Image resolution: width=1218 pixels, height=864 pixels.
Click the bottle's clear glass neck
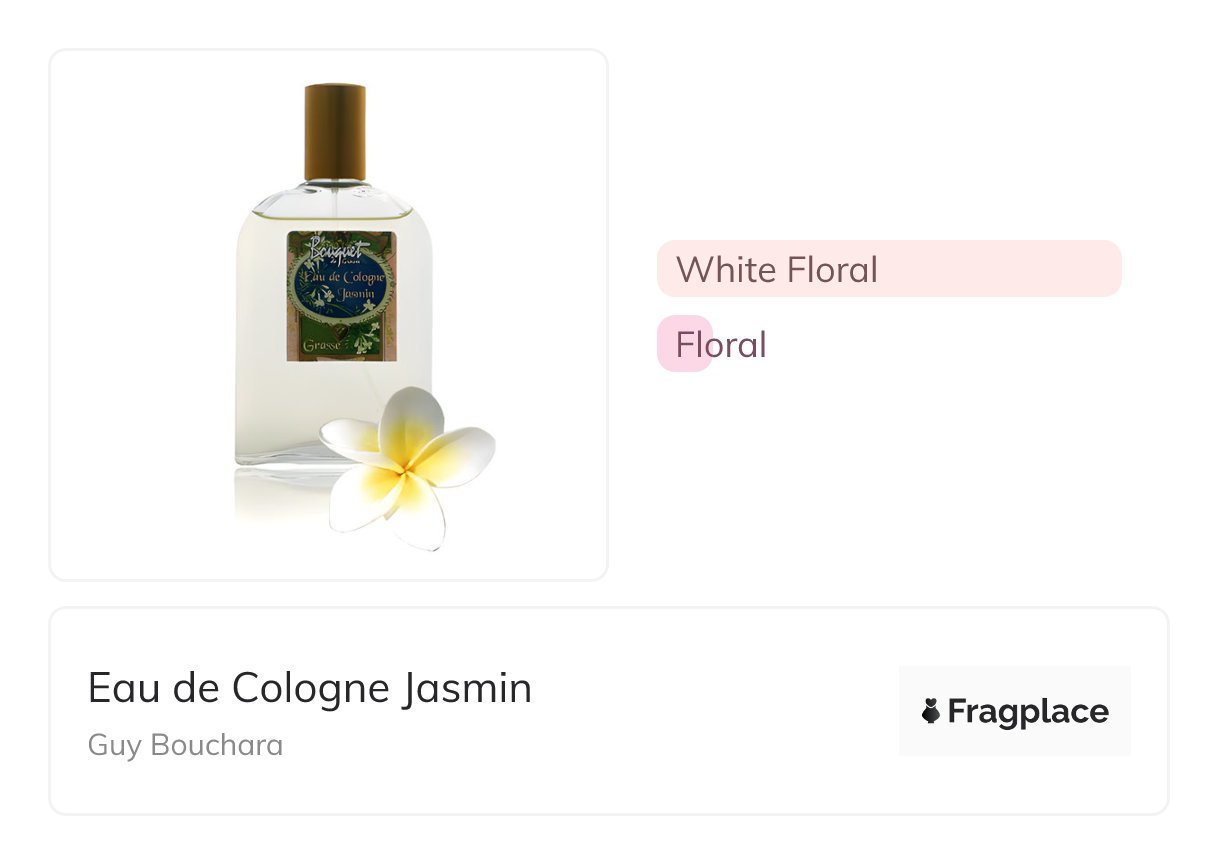[335, 186]
